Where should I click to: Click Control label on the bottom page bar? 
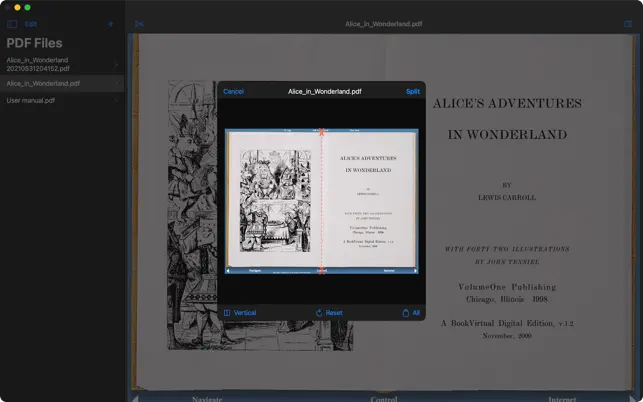[x=384, y=399]
